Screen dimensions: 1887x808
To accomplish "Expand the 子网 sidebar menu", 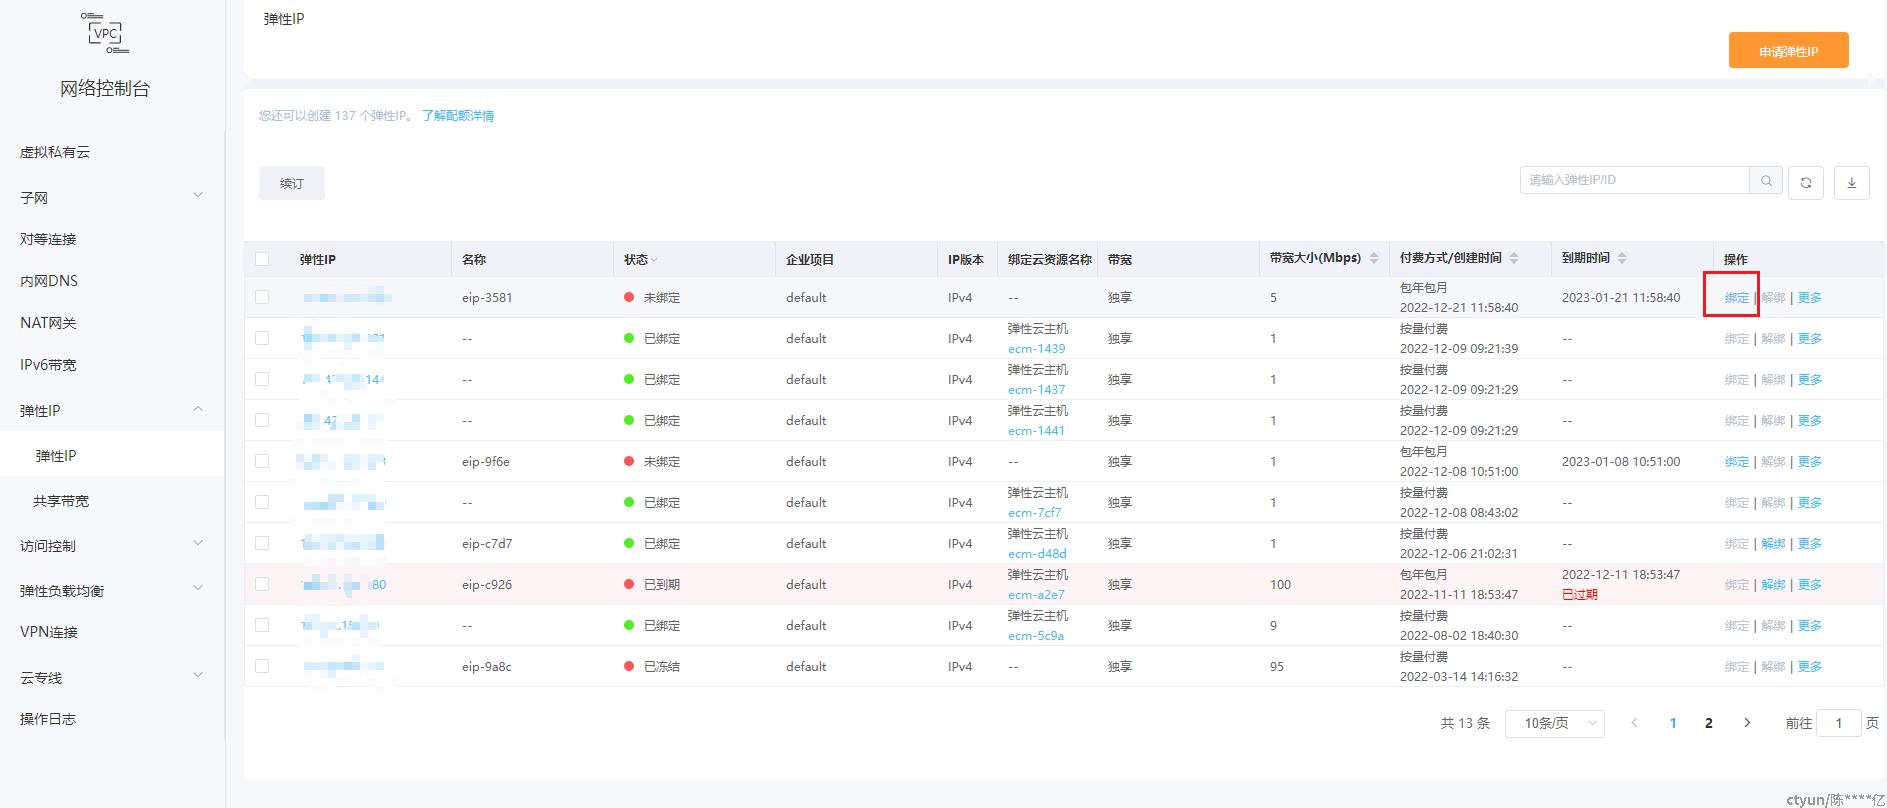I will pos(110,197).
